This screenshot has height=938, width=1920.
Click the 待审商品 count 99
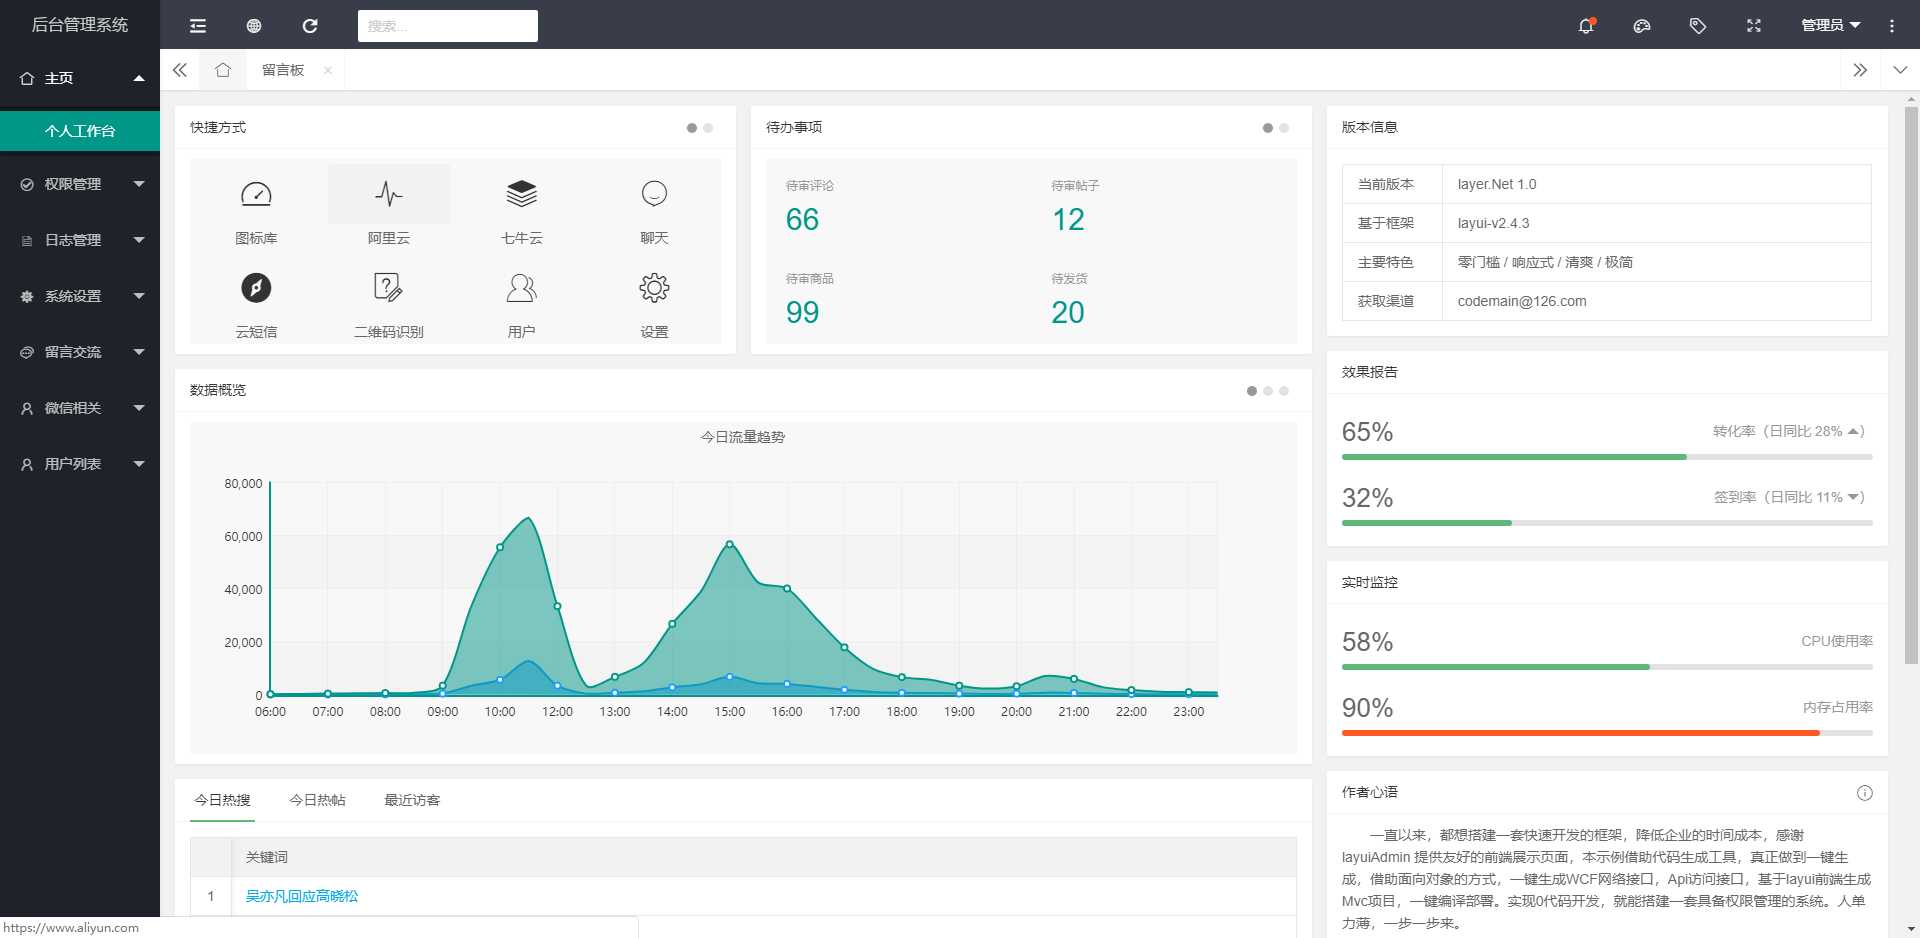[x=802, y=313]
